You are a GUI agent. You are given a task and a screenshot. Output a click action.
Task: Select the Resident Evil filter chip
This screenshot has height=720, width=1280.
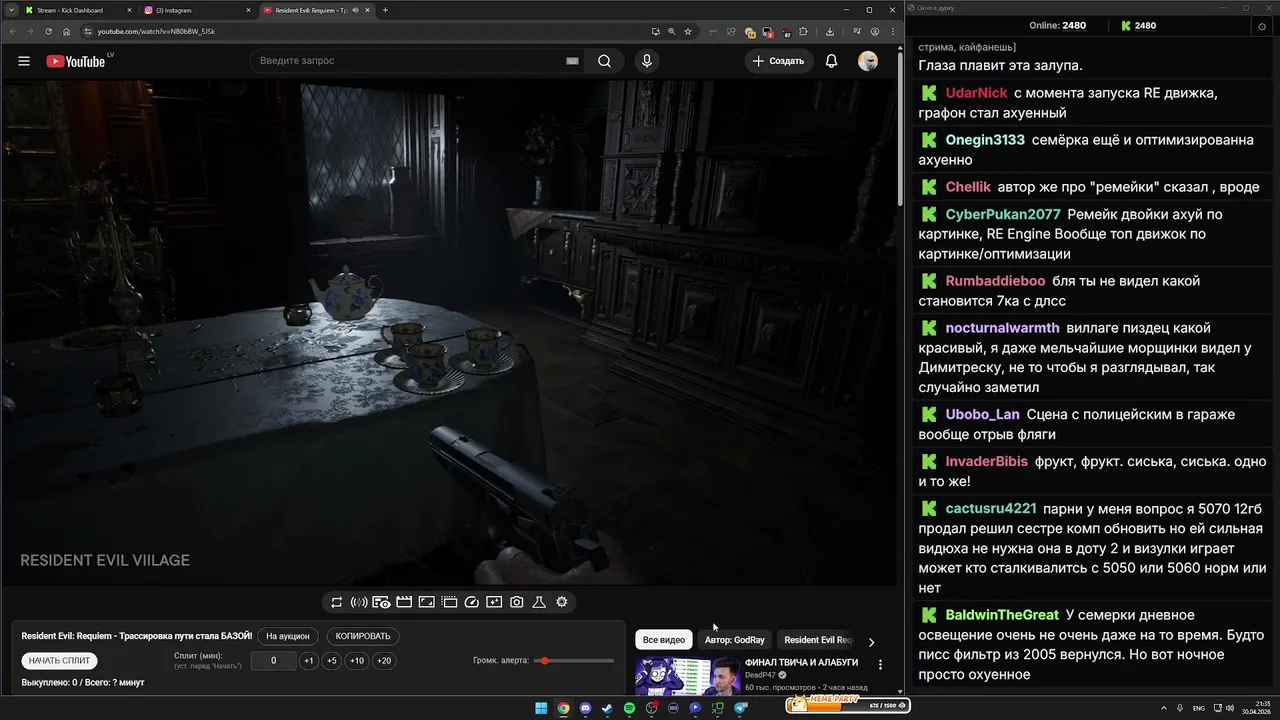coord(818,640)
